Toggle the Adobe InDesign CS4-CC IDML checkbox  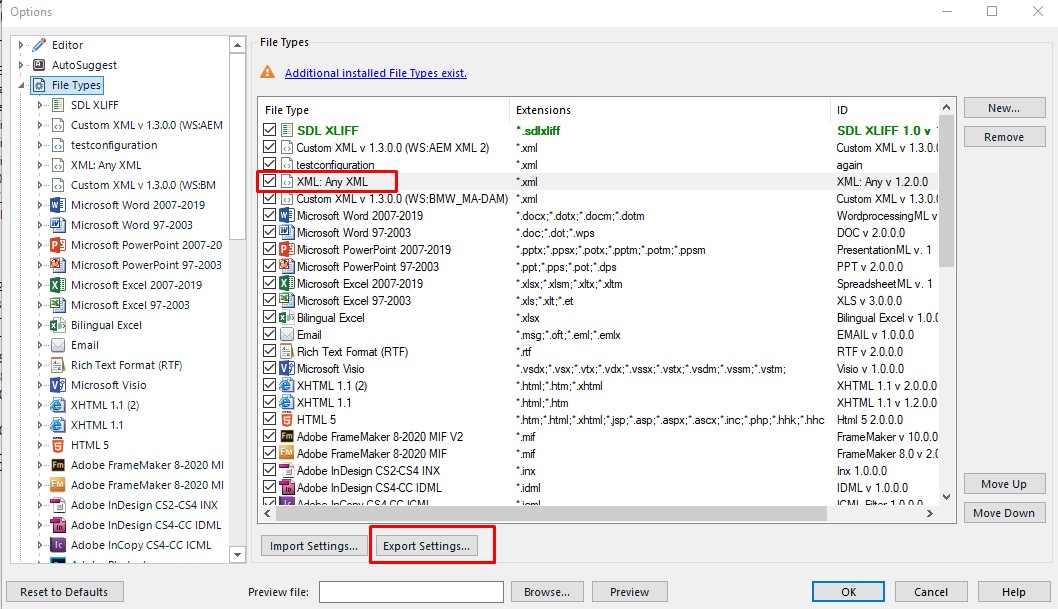click(x=270, y=487)
